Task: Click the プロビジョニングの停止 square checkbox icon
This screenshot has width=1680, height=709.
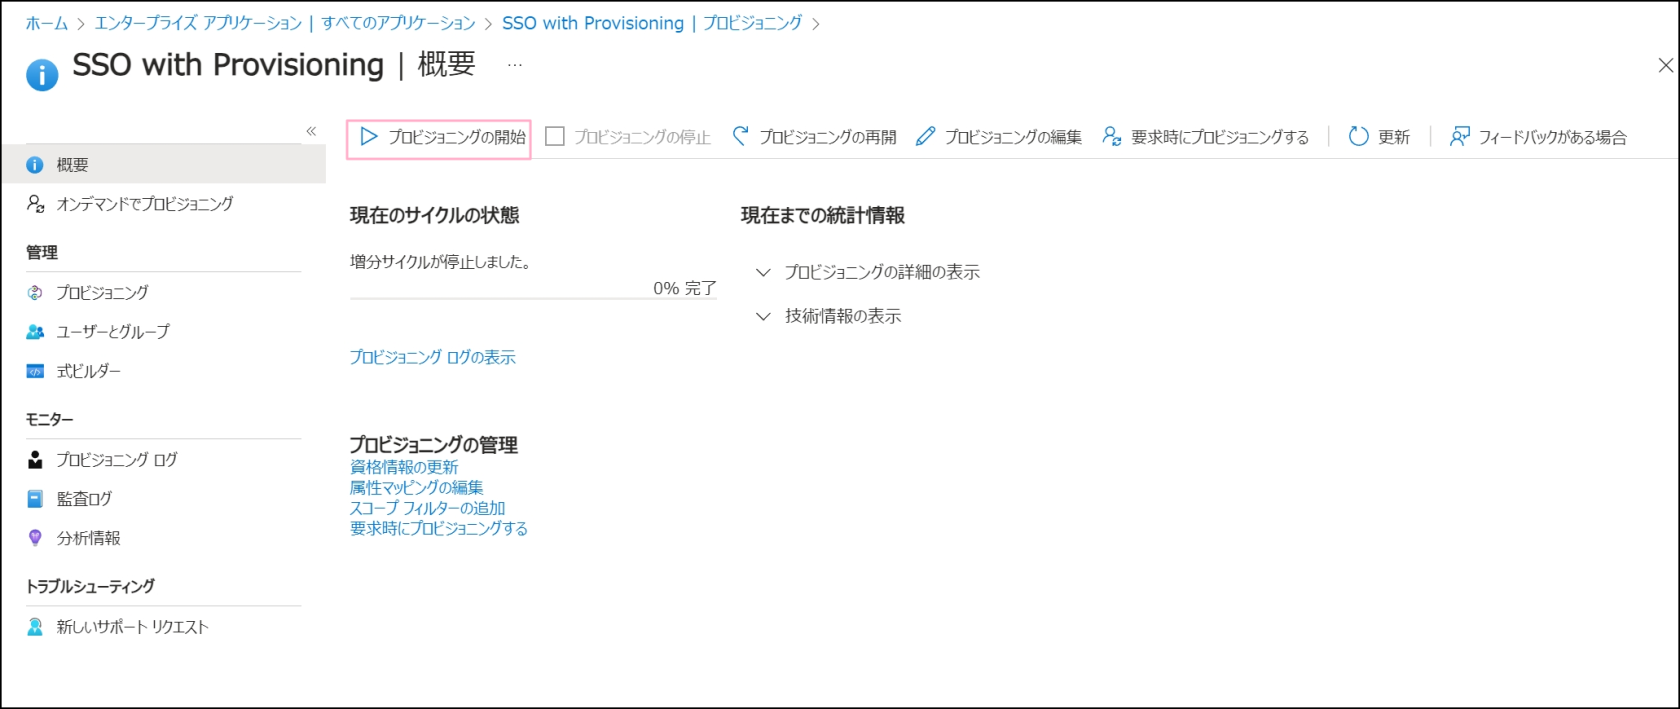Action: [x=555, y=136]
